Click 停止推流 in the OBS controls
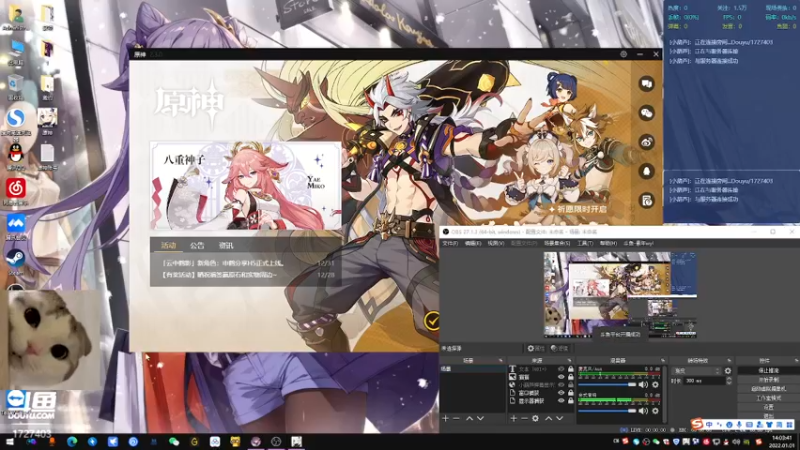 [x=768, y=370]
